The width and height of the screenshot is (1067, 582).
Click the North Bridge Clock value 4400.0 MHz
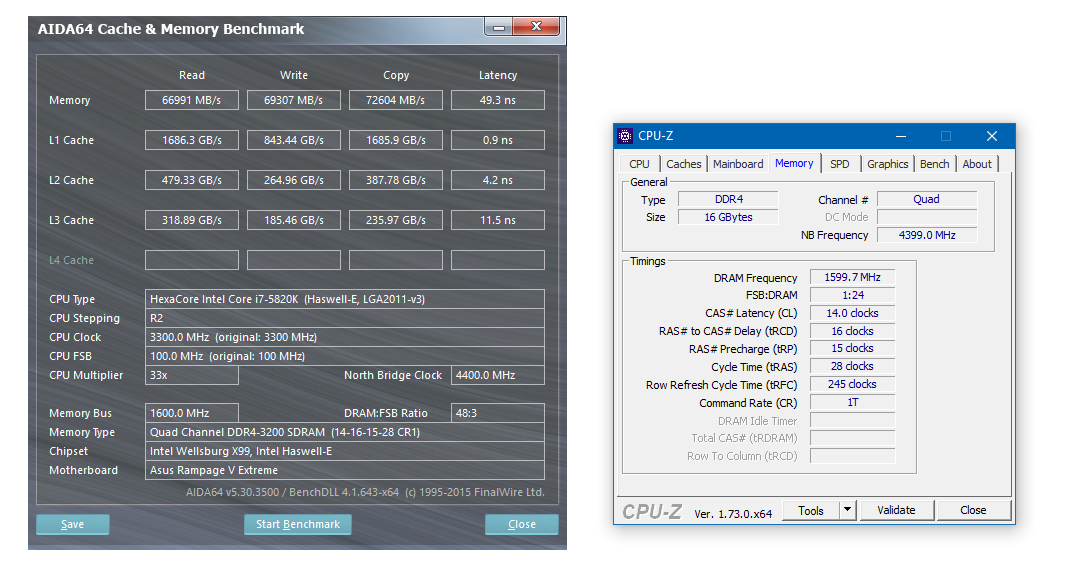[498, 375]
